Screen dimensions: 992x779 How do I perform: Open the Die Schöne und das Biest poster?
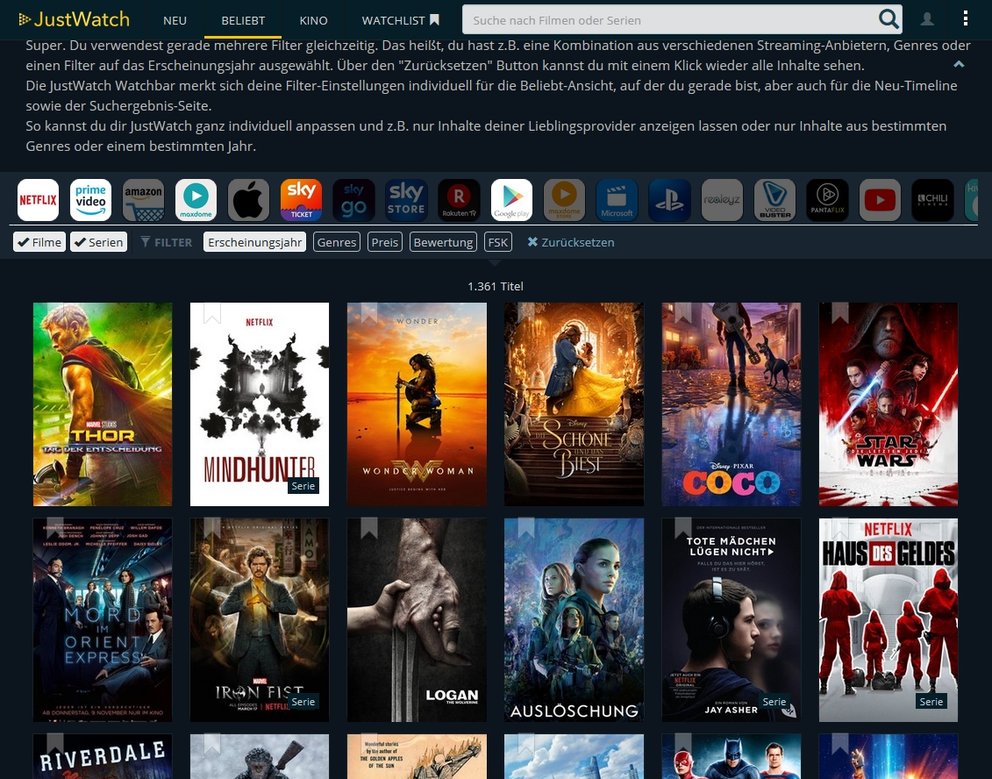[574, 404]
